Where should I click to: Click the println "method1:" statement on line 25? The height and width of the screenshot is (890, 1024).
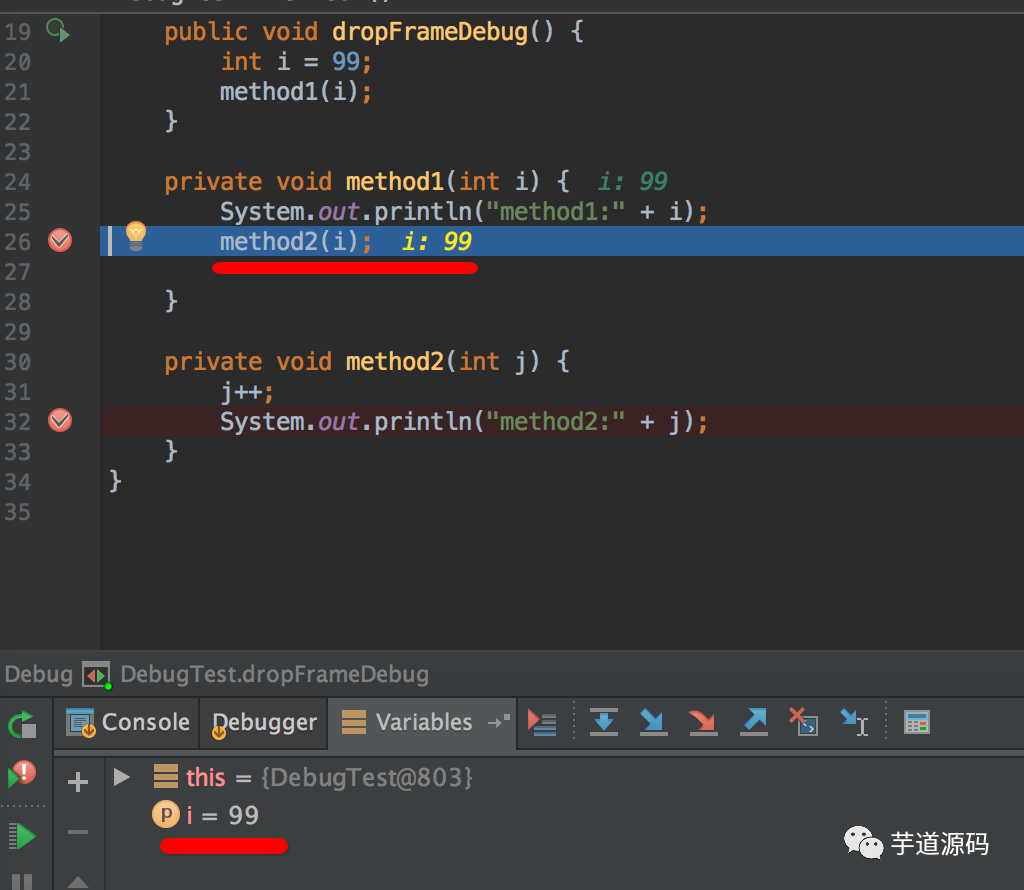(x=464, y=212)
